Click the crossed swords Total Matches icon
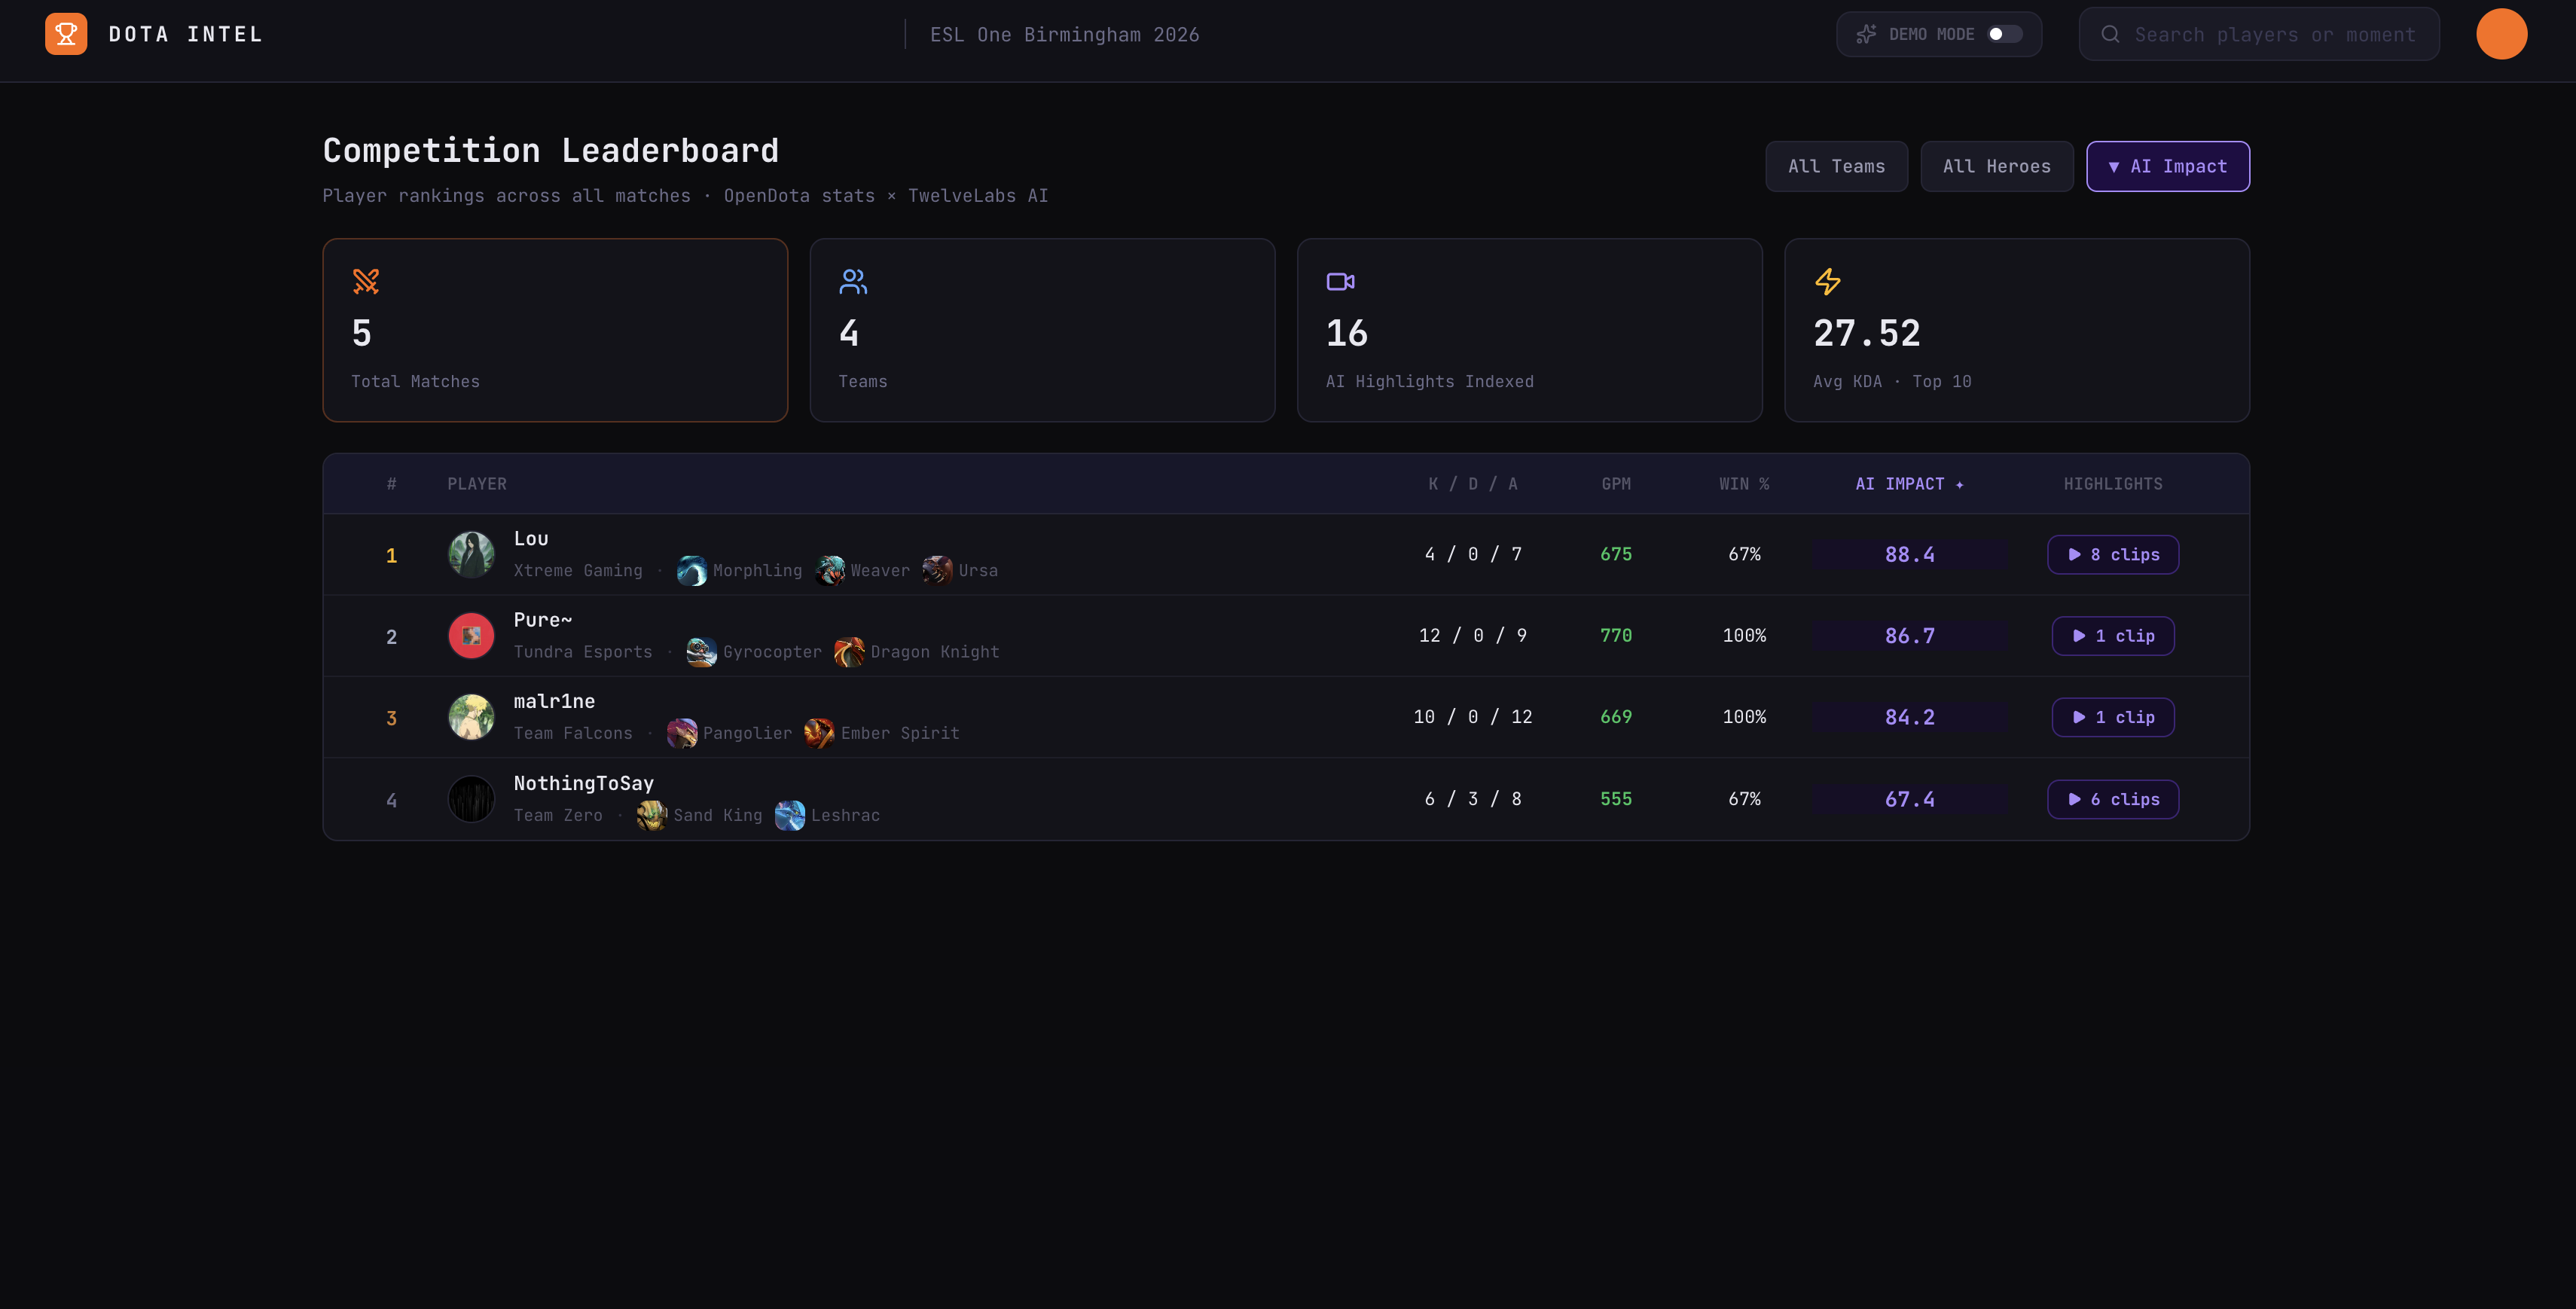This screenshot has width=2576, height=1309. [x=366, y=281]
